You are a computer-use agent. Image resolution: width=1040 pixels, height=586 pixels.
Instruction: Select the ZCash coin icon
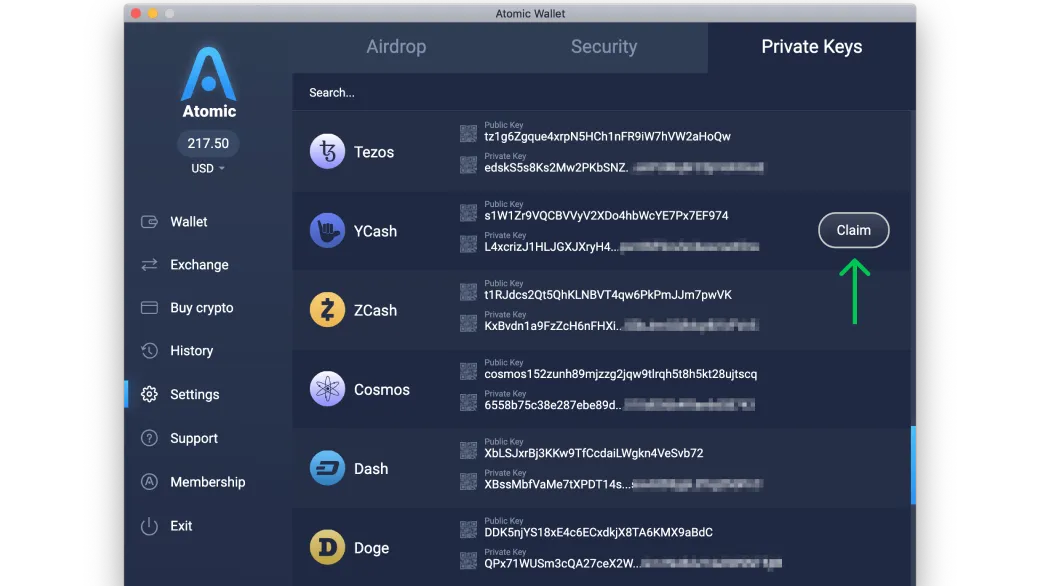tap(327, 310)
